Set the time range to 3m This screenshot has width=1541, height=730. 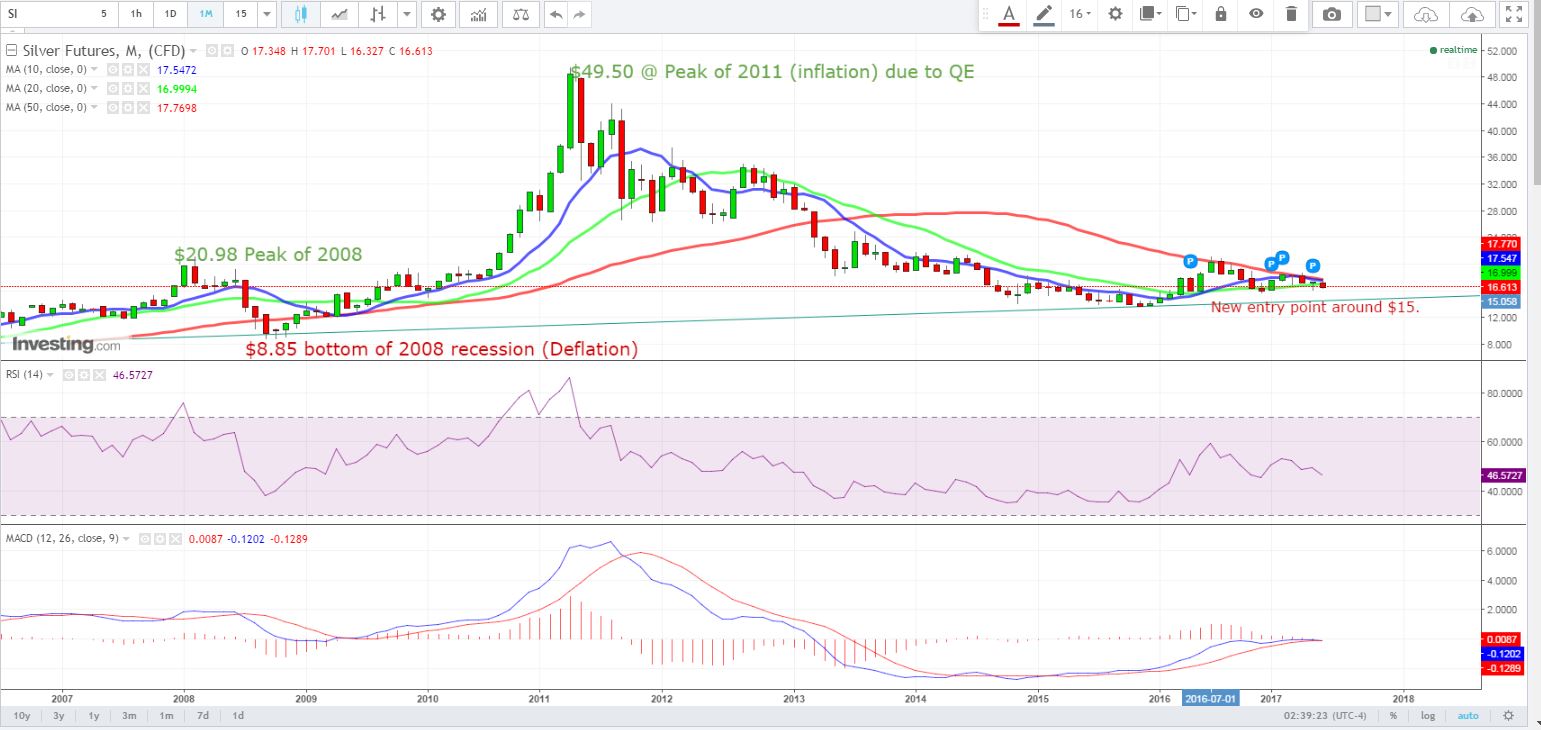tap(130, 716)
